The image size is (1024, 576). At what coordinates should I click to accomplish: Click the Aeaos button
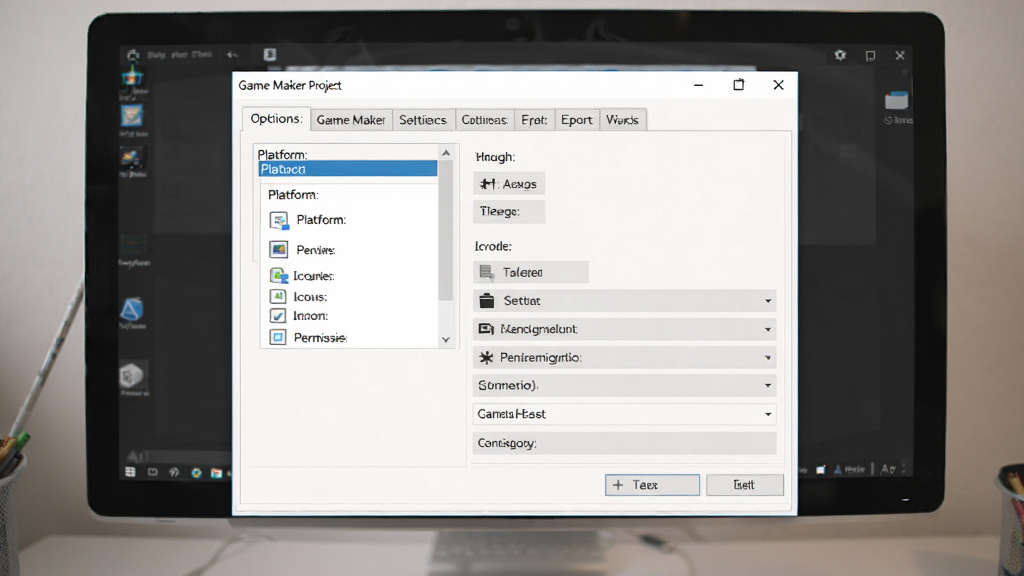coord(509,184)
